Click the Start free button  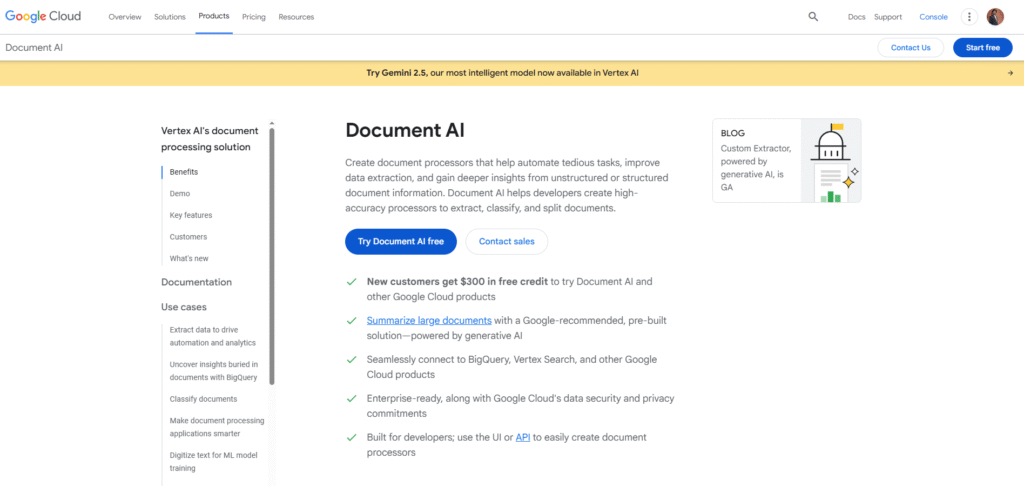pyautogui.click(x=983, y=48)
